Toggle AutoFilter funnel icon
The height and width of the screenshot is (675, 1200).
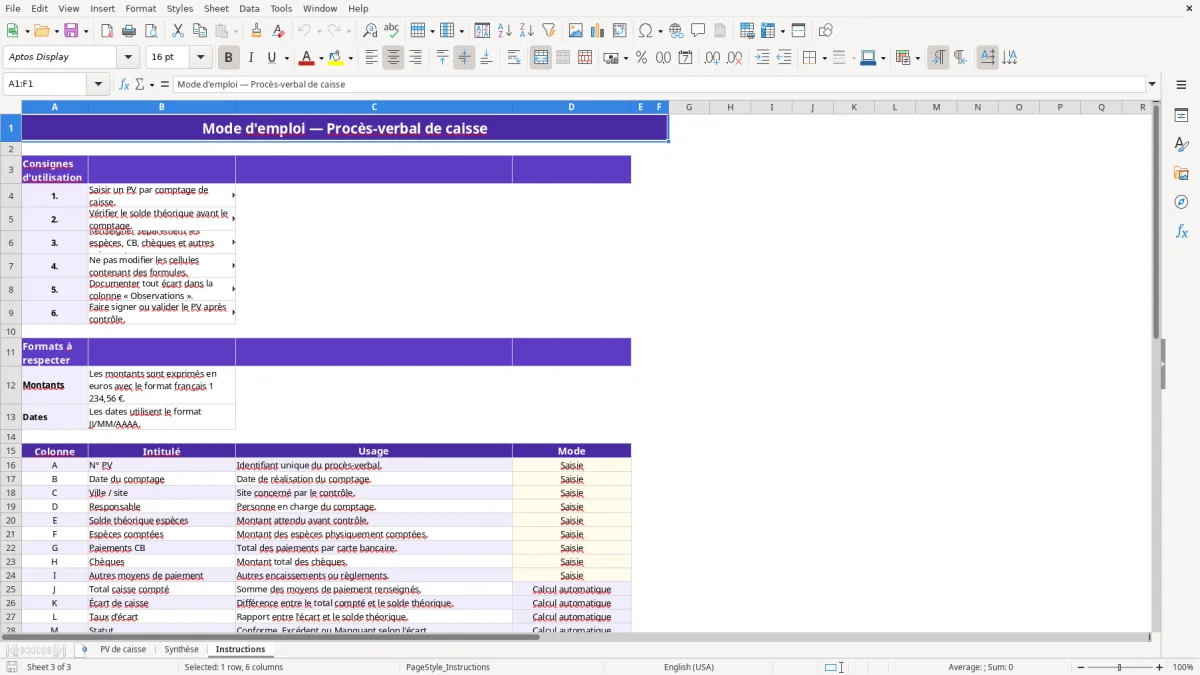549,31
